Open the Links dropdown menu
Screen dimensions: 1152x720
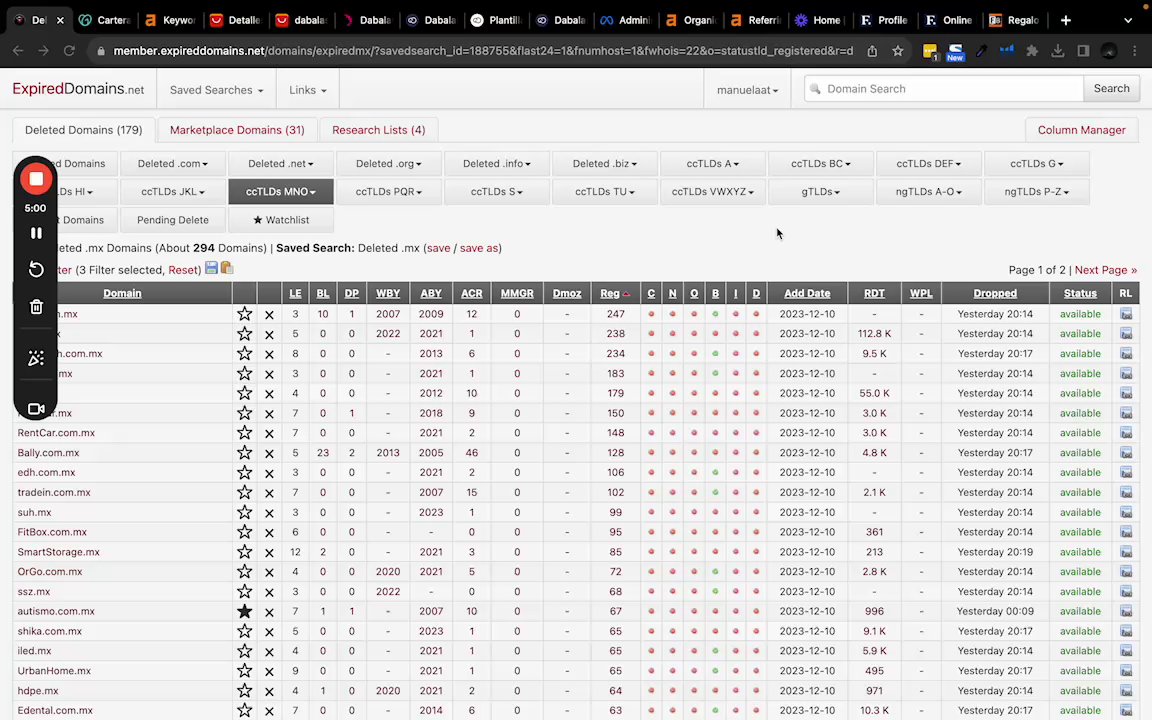[308, 90]
